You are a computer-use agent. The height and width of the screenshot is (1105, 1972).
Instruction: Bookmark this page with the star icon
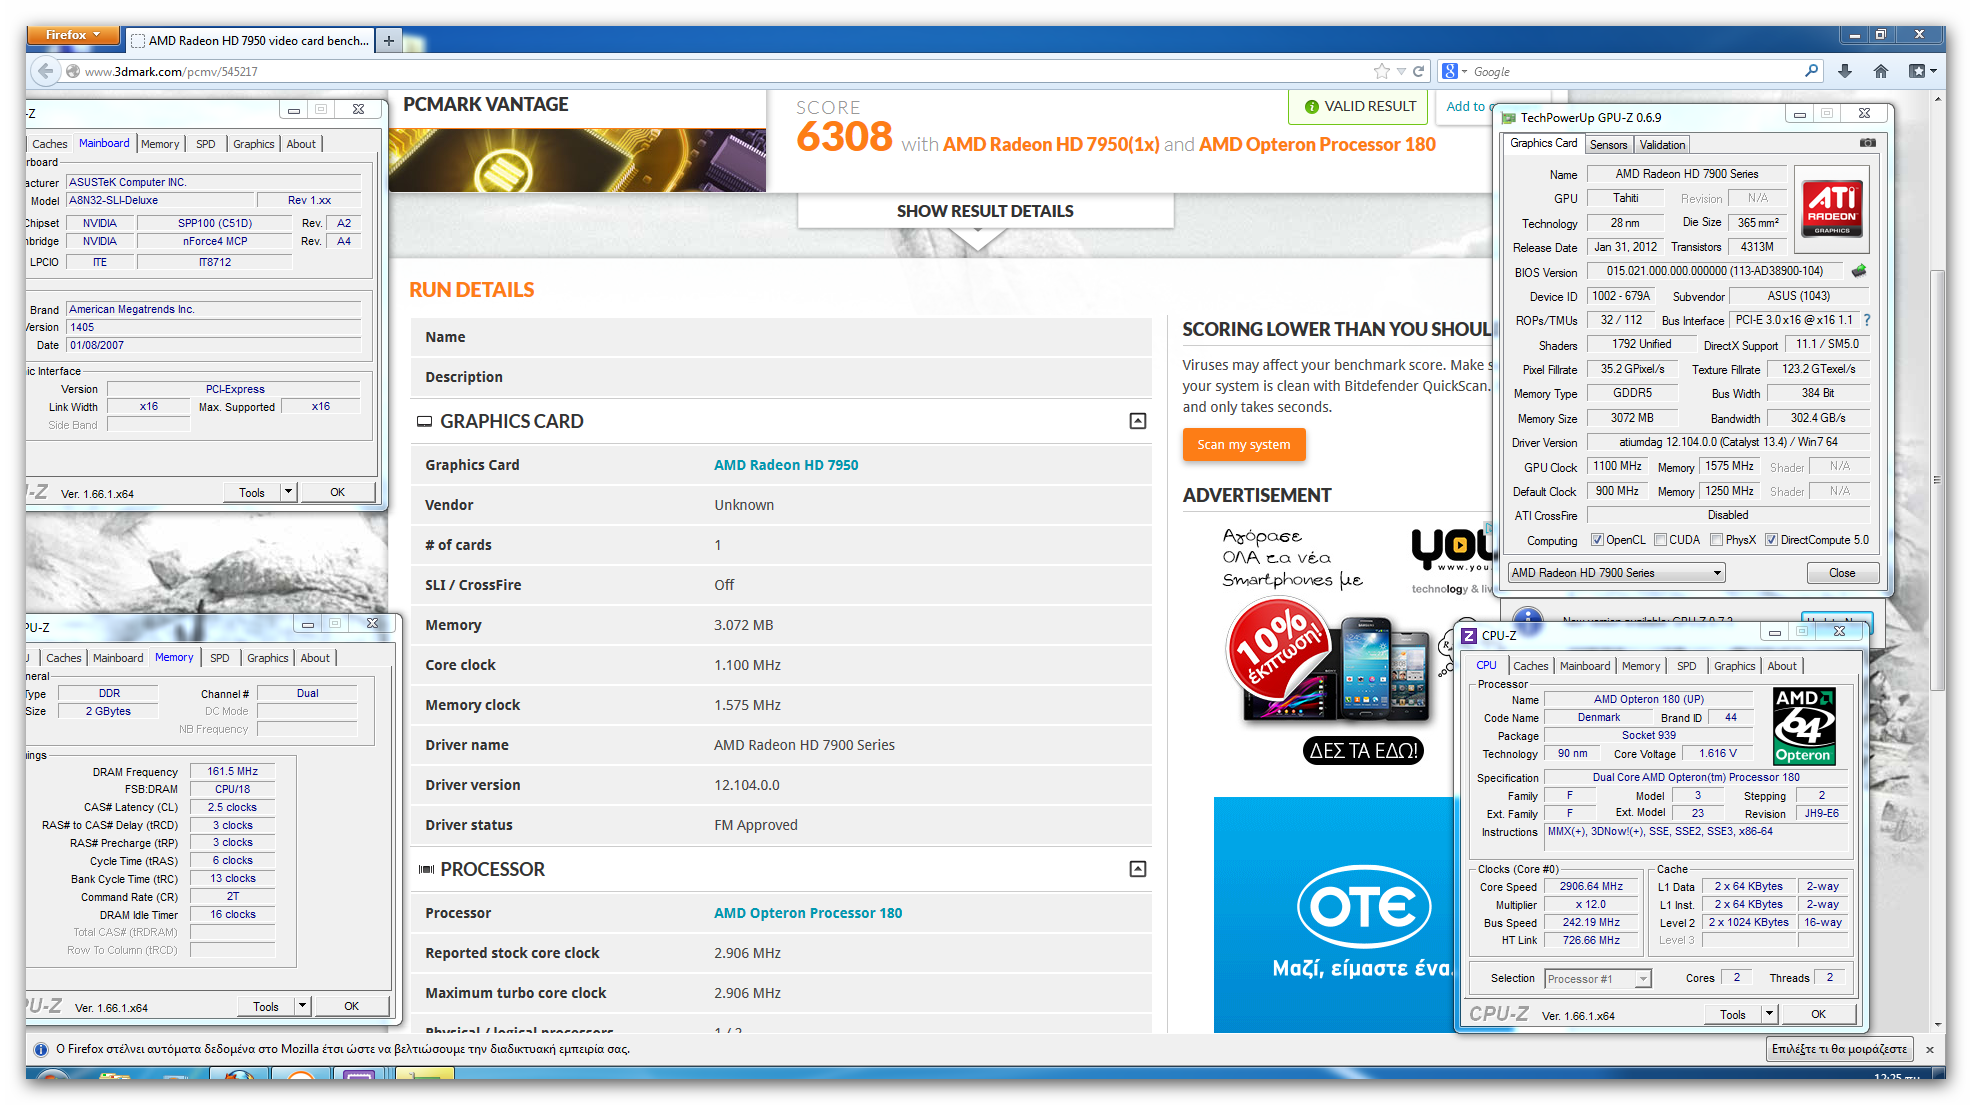1382,71
